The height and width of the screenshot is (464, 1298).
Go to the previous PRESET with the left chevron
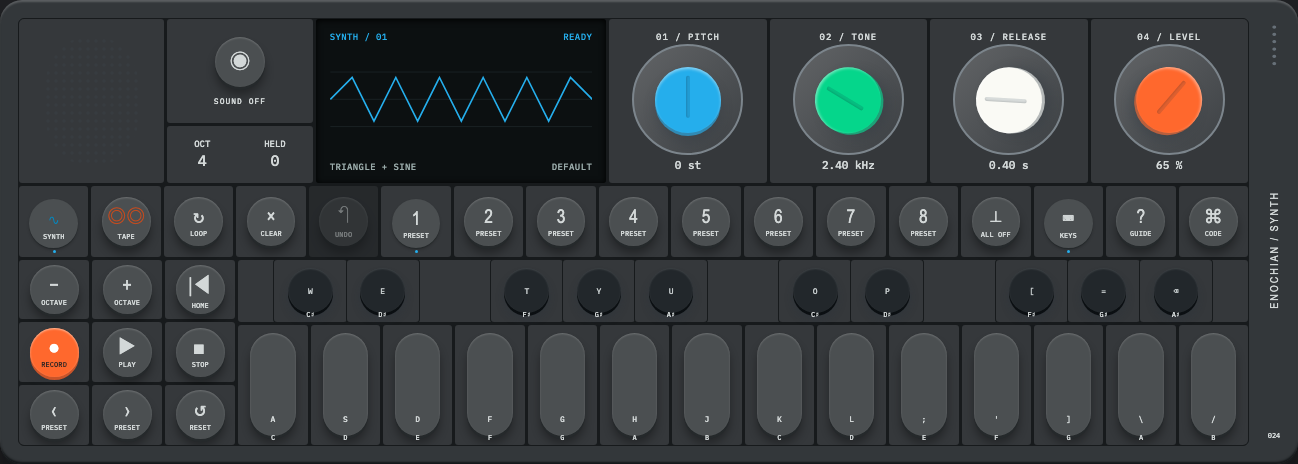pyautogui.click(x=54, y=415)
